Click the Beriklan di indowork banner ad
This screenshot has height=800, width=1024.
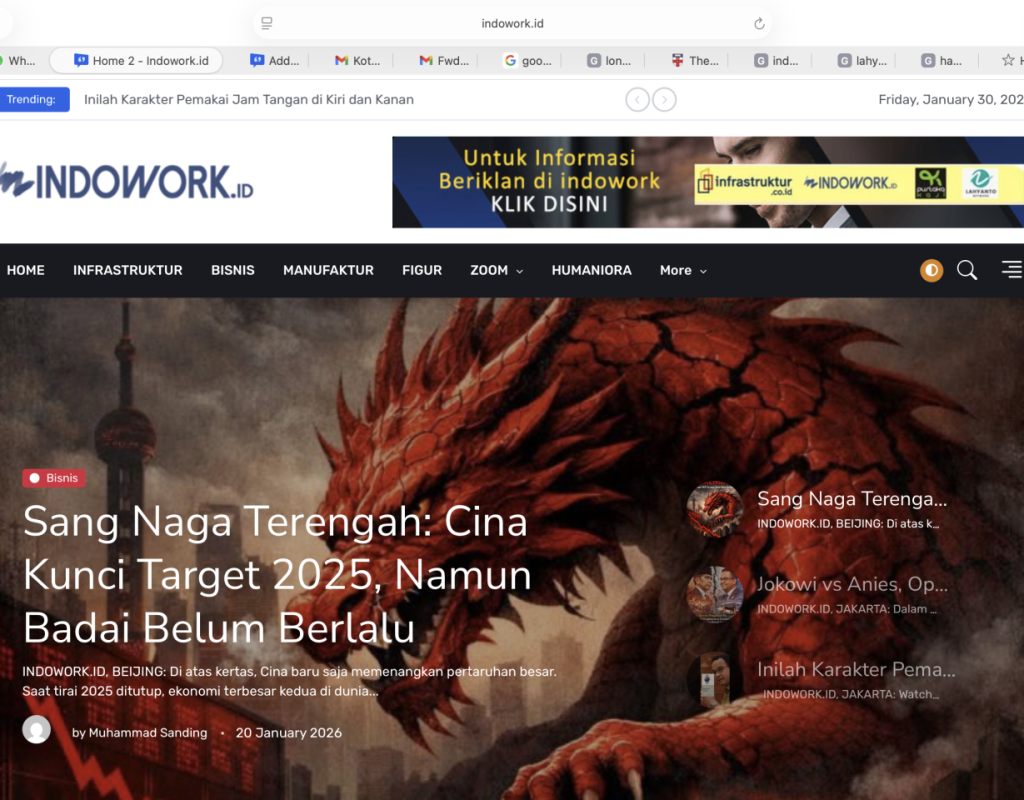click(708, 182)
